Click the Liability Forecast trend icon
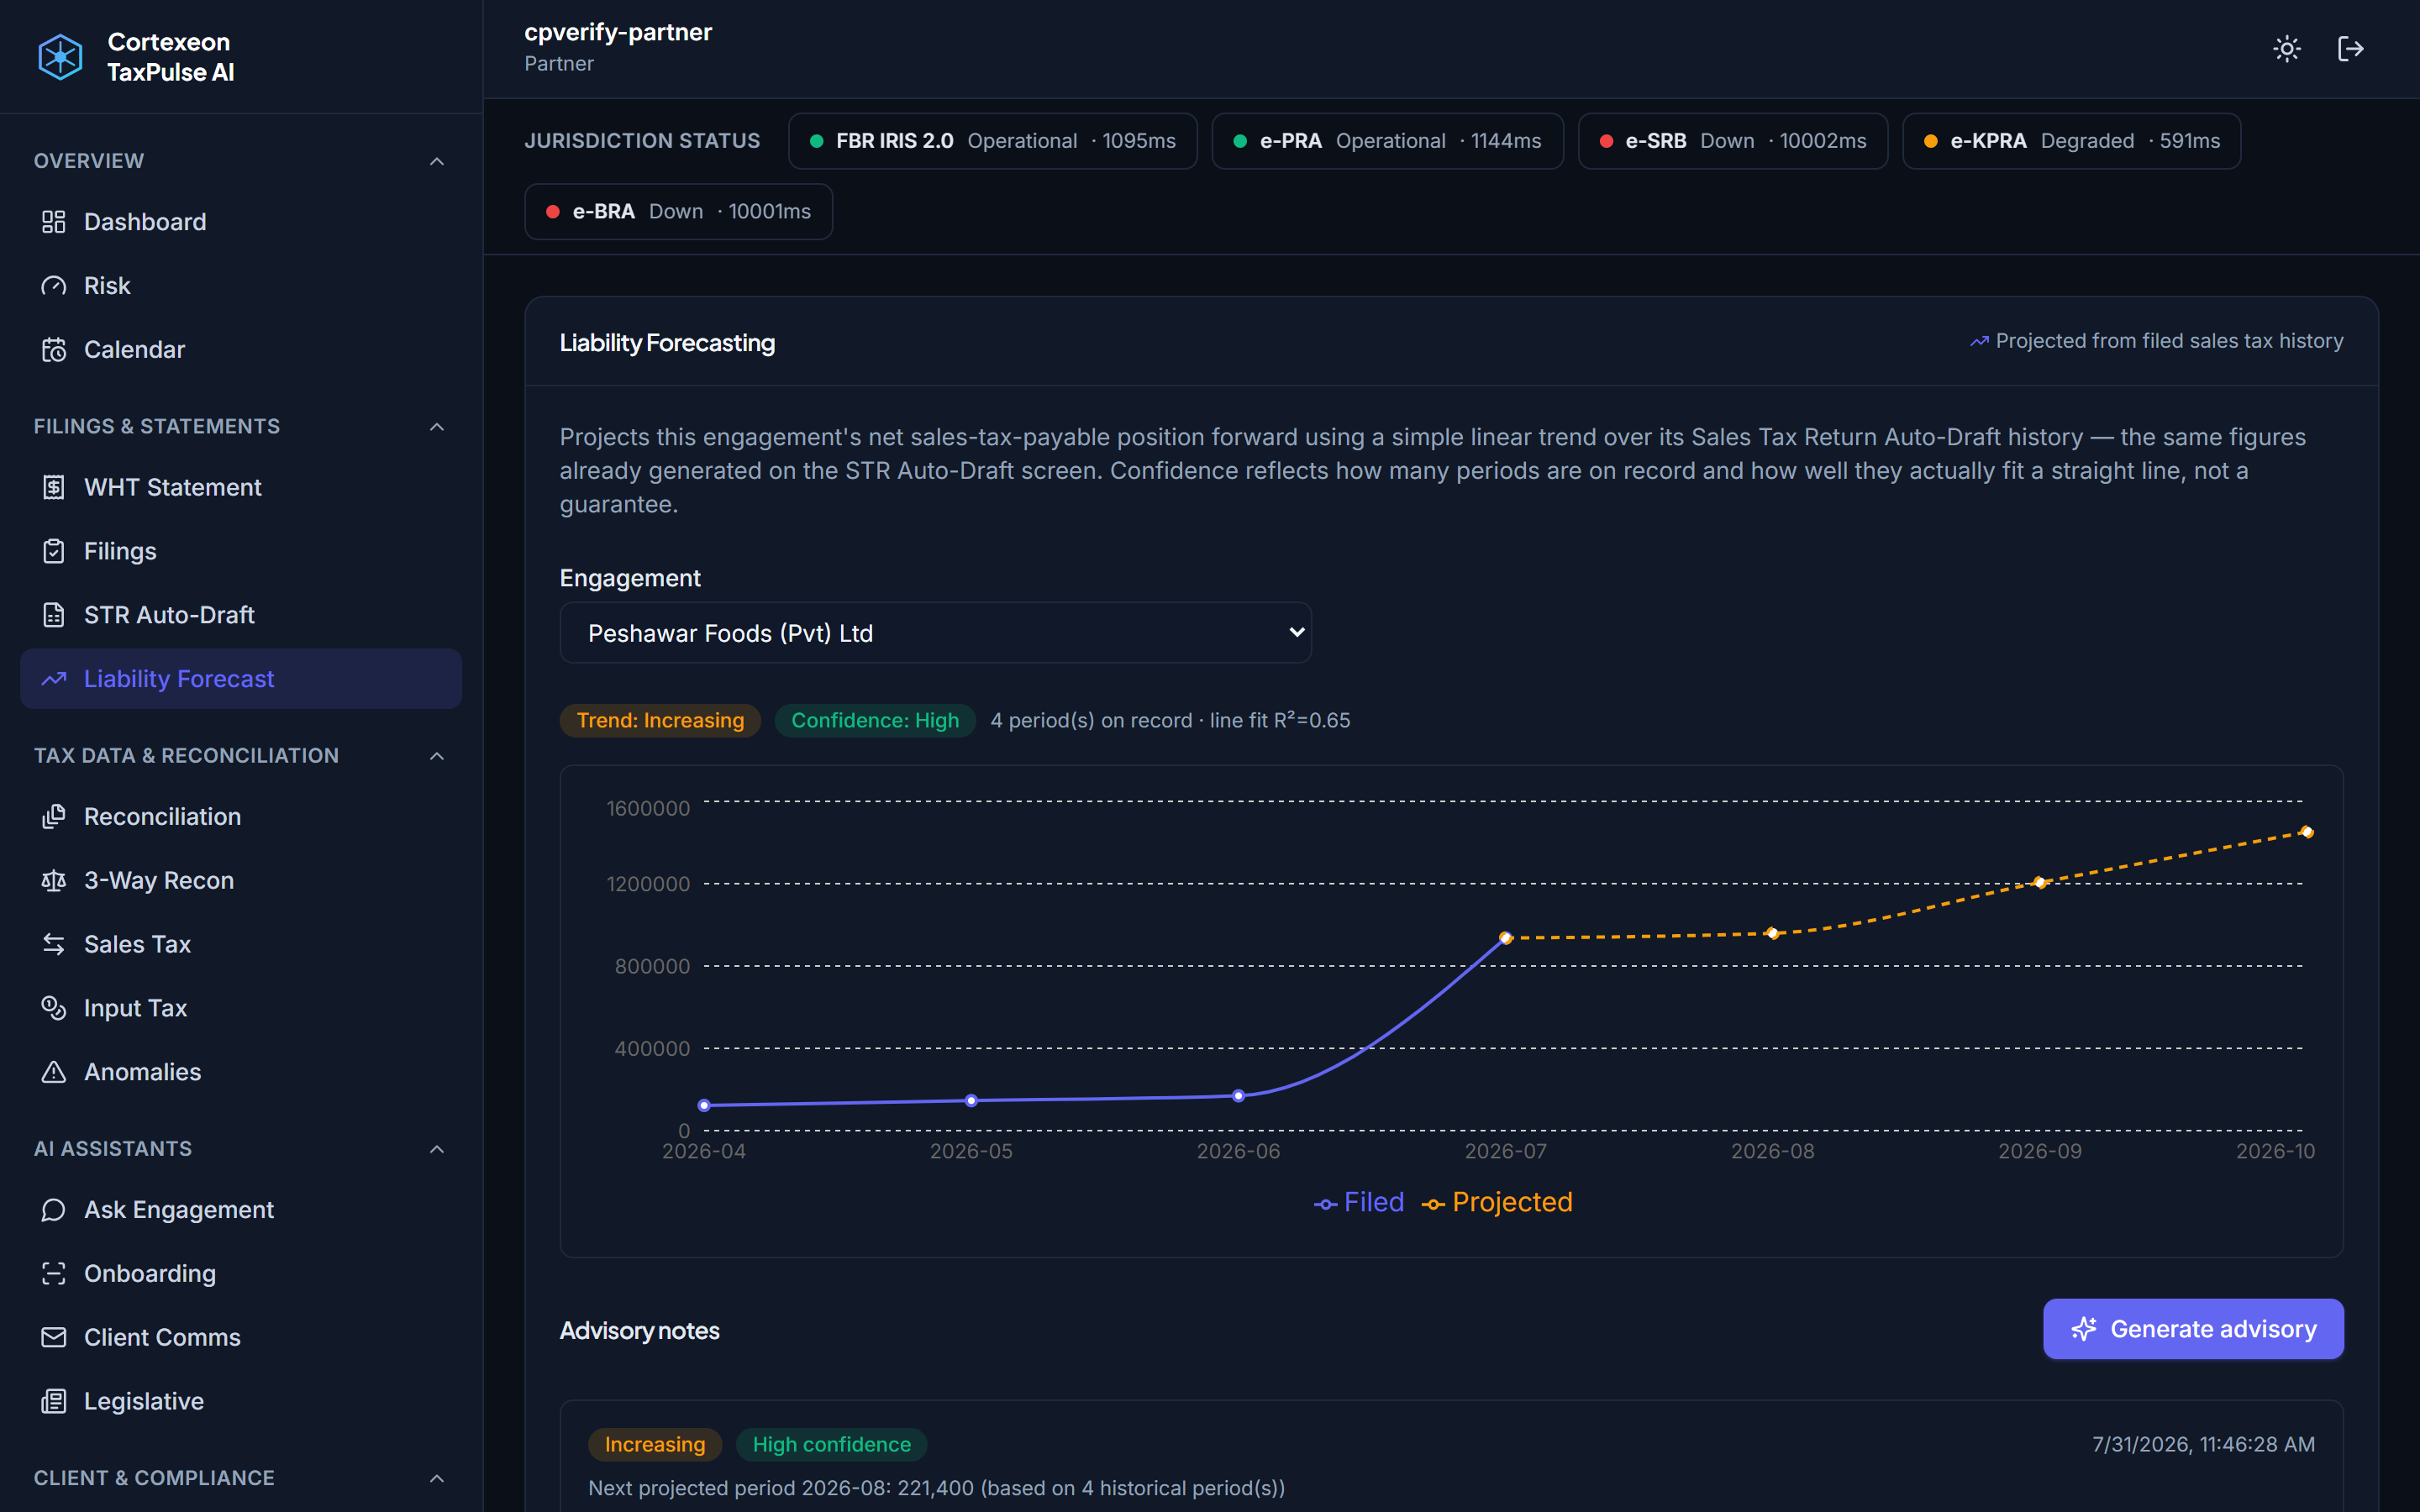Screen dimensions: 2420x1512 [x=54, y=679]
